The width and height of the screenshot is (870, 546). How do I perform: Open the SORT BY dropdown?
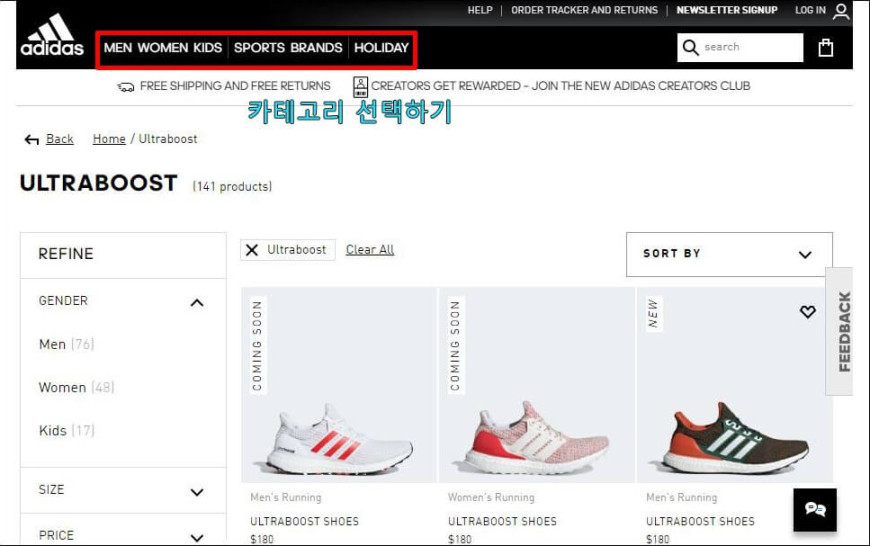729,254
